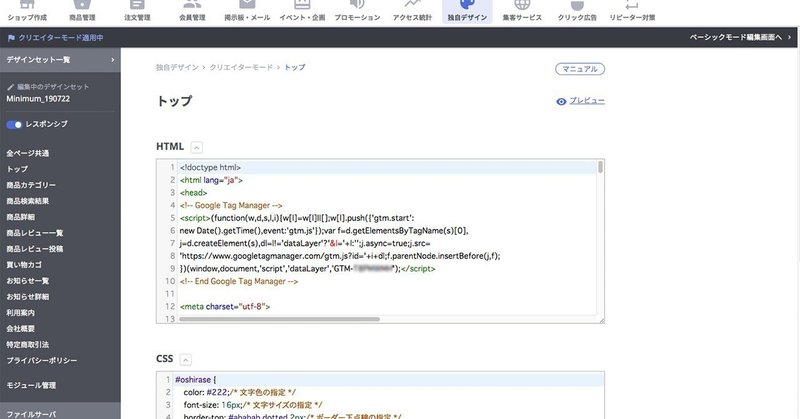Open 会社概要 page template

(x=20, y=328)
